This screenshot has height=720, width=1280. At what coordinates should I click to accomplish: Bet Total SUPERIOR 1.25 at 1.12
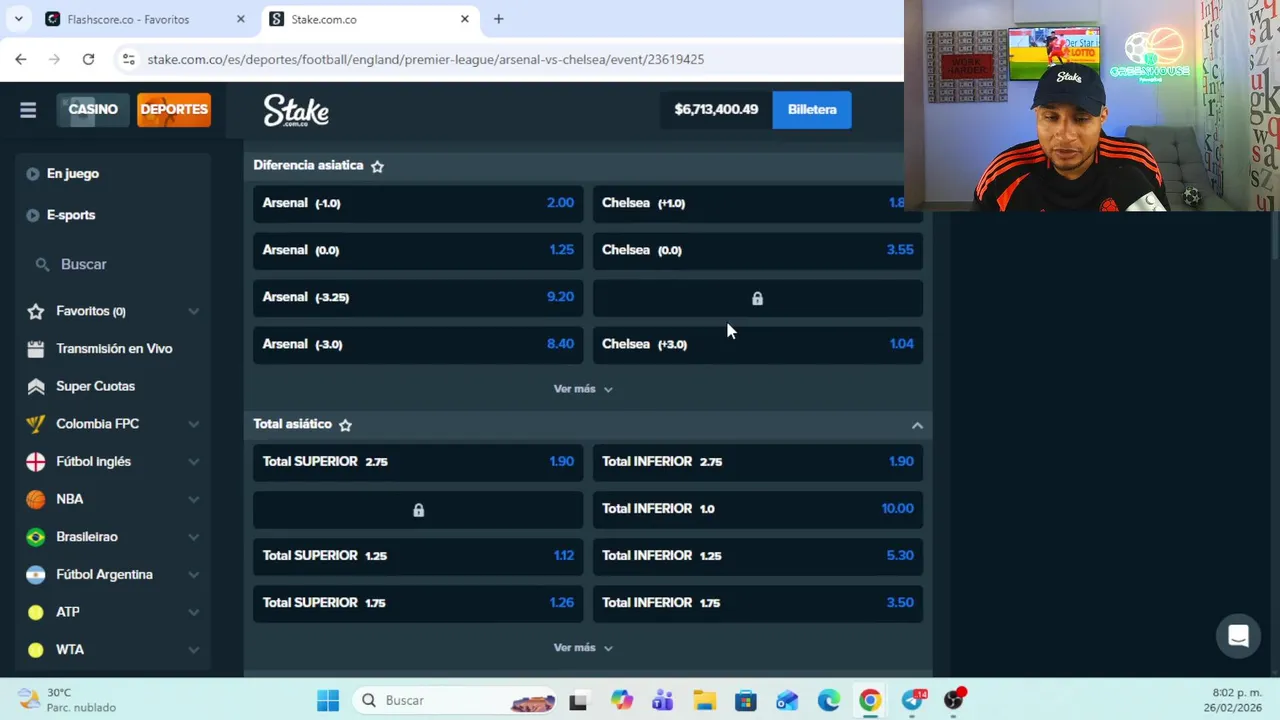(418, 556)
